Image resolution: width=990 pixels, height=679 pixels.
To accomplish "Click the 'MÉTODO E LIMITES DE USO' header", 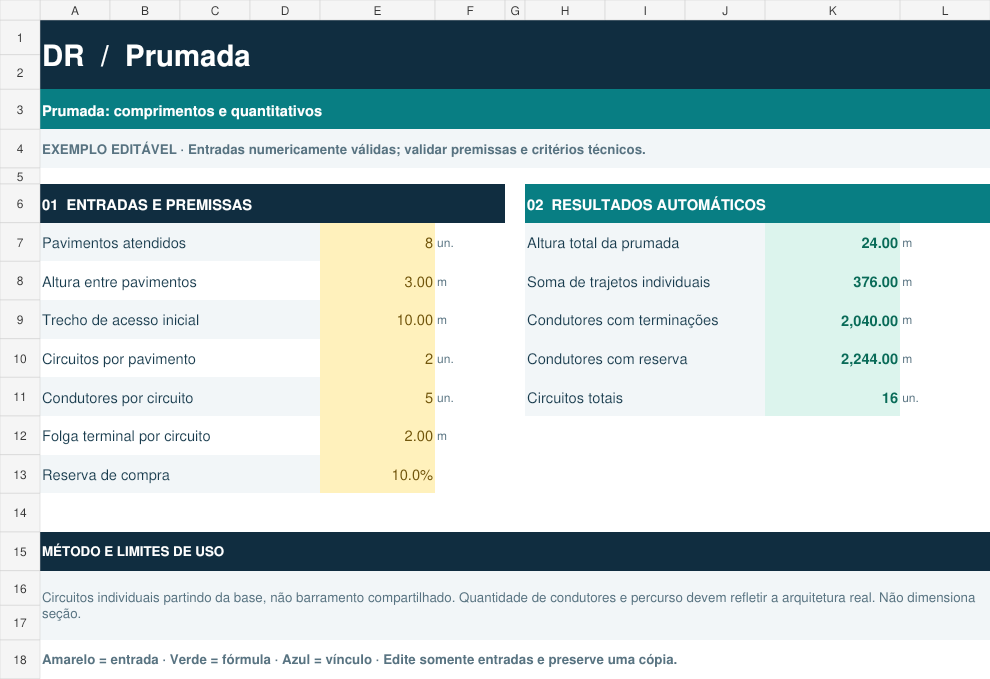I will tap(515, 551).
